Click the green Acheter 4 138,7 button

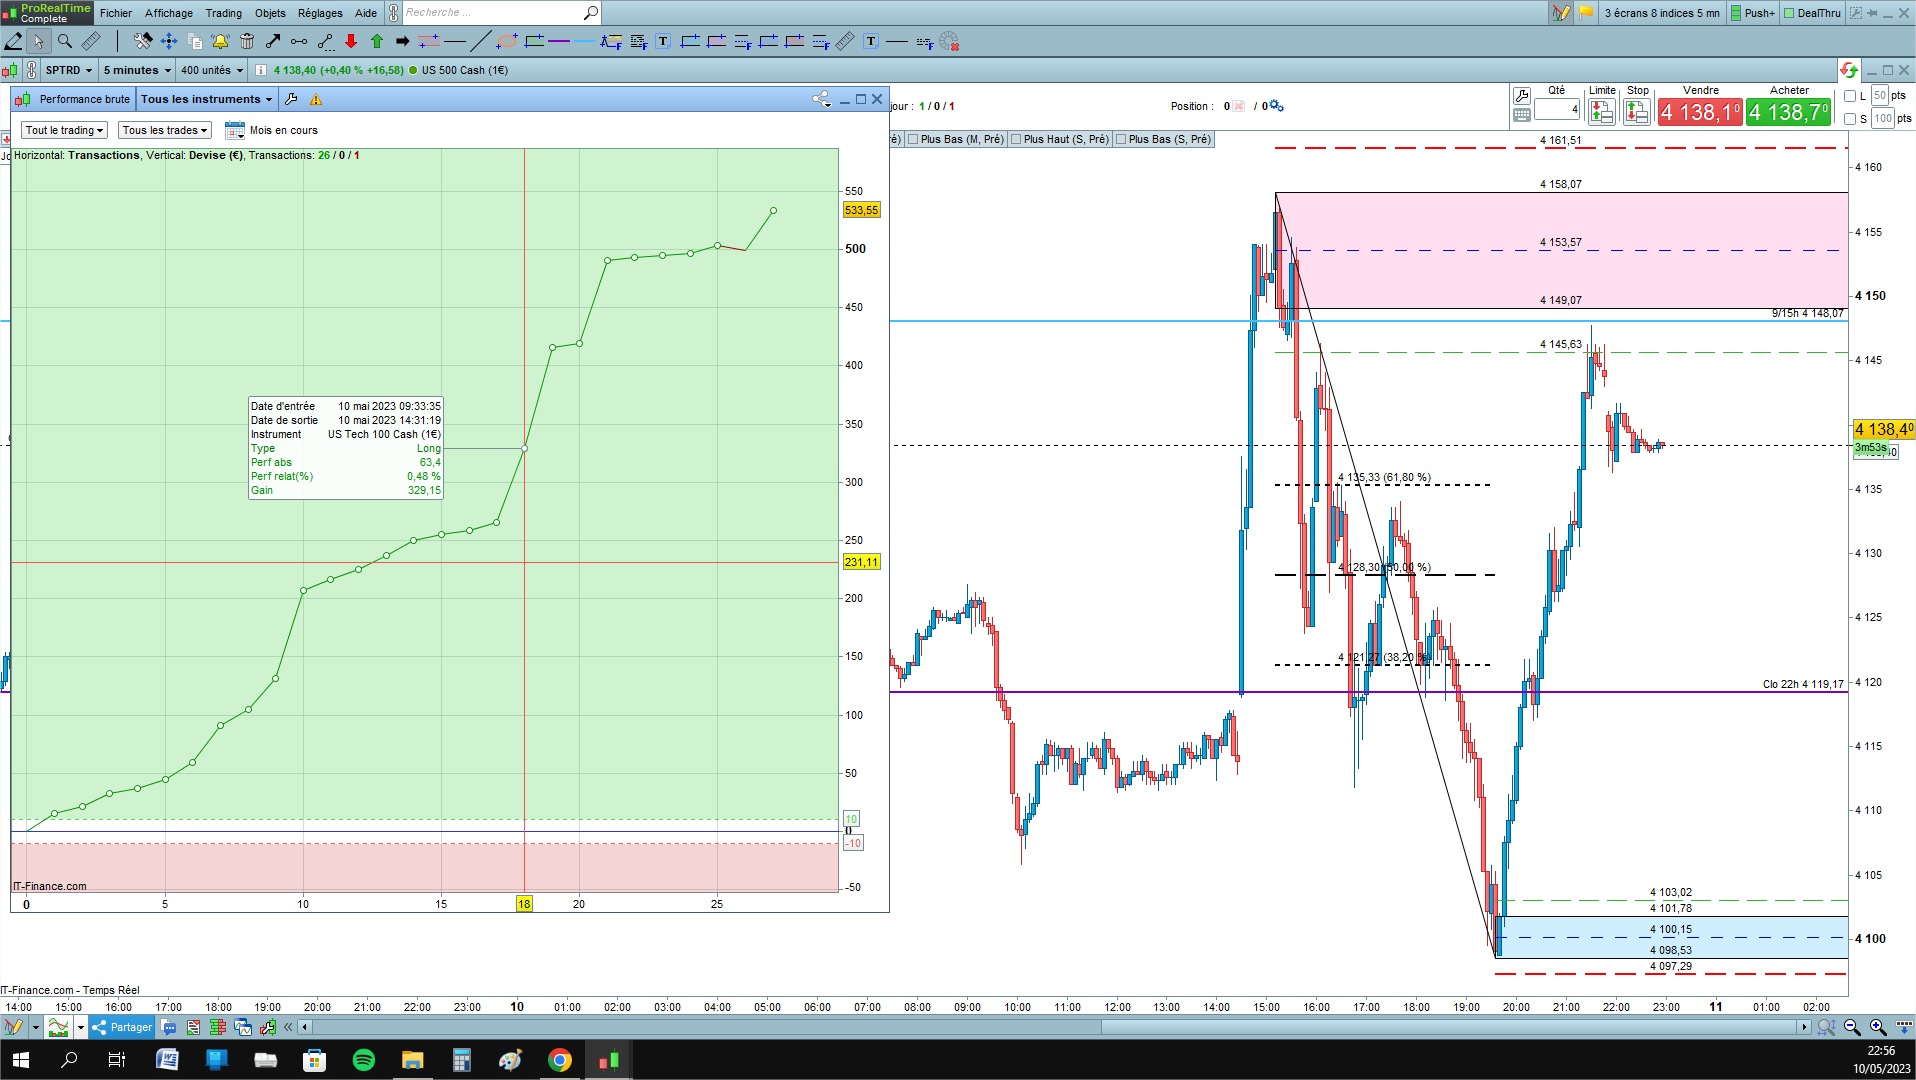pyautogui.click(x=1789, y=112)
